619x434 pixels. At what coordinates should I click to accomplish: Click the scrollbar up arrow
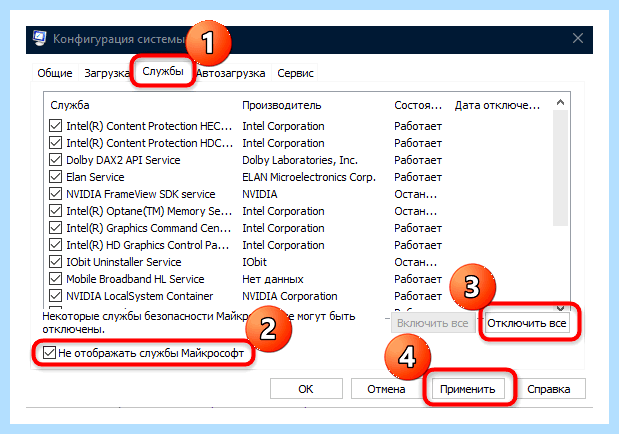[560, 103]
